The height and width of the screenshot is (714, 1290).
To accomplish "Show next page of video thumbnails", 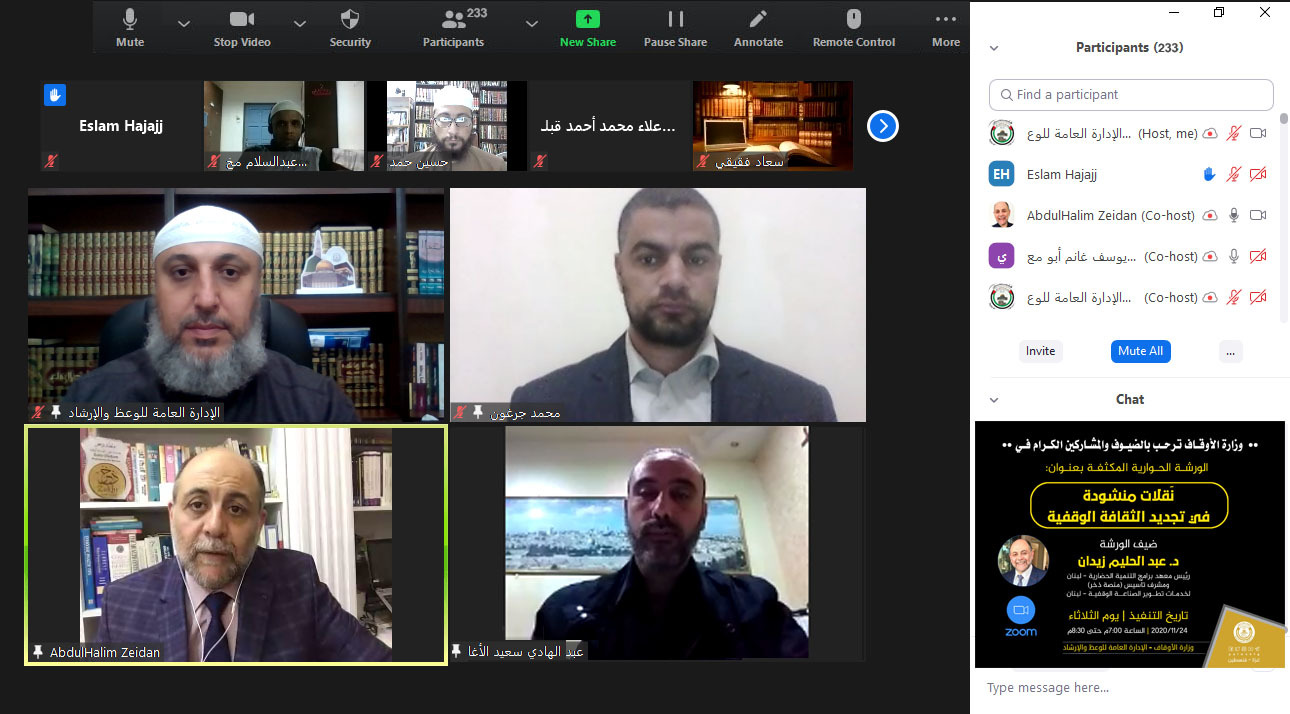I will [882, 126].
